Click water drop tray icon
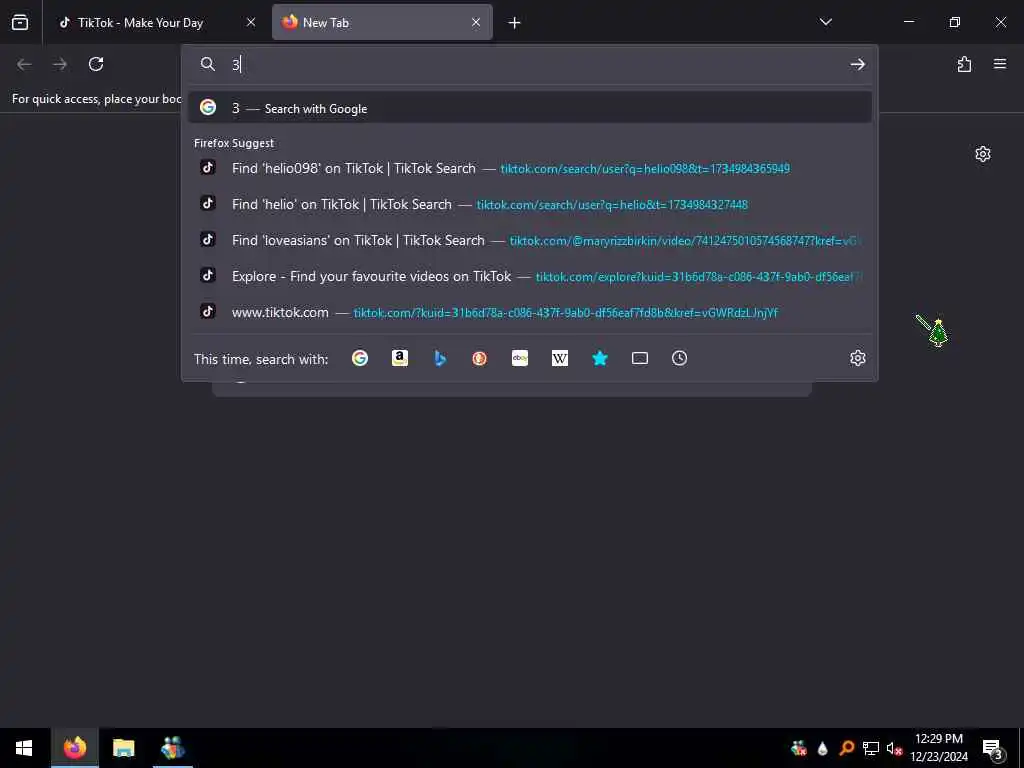The width and height of the screenshot is (1024, 768). [823, 748]
